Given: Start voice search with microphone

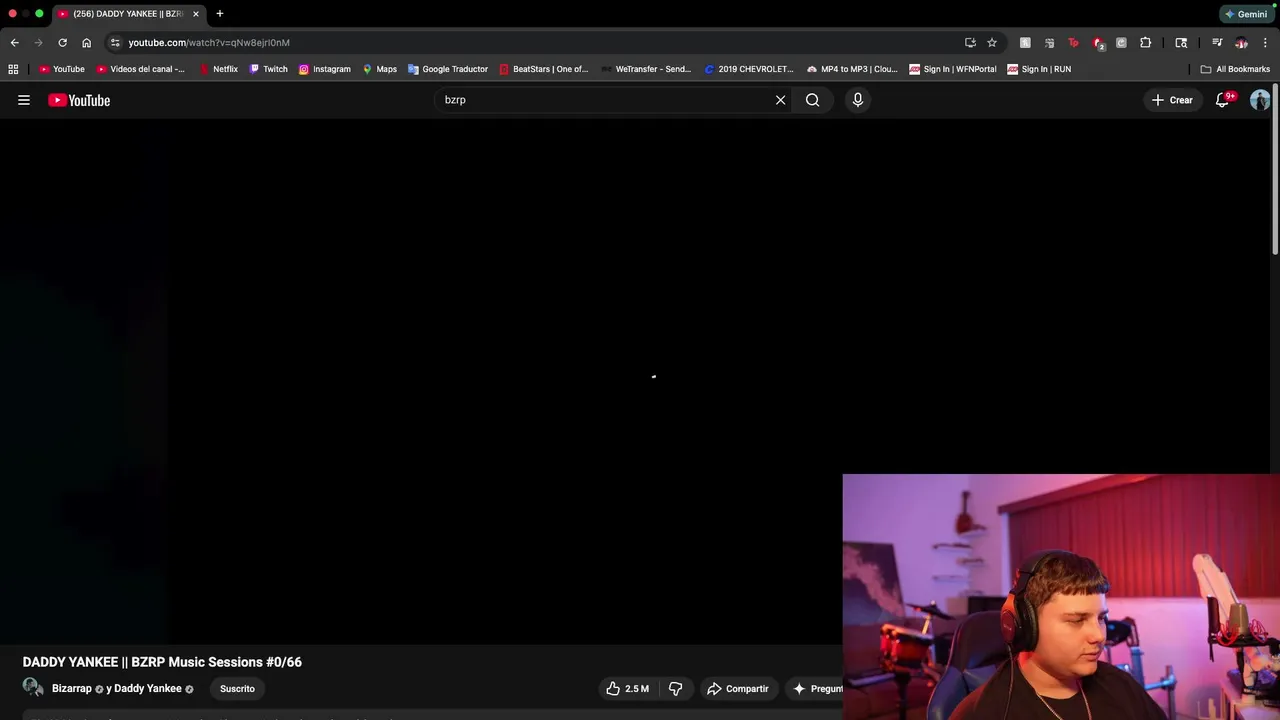Looking at the screenshot, I should coord(858,100).
